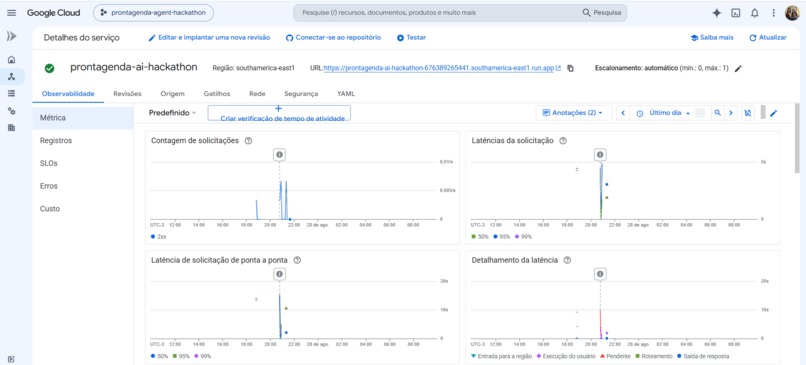The width and height of the screenshot is (806, 365).
Task: Click the Atualizar refresh button
Action: click(x=768, y=38)
